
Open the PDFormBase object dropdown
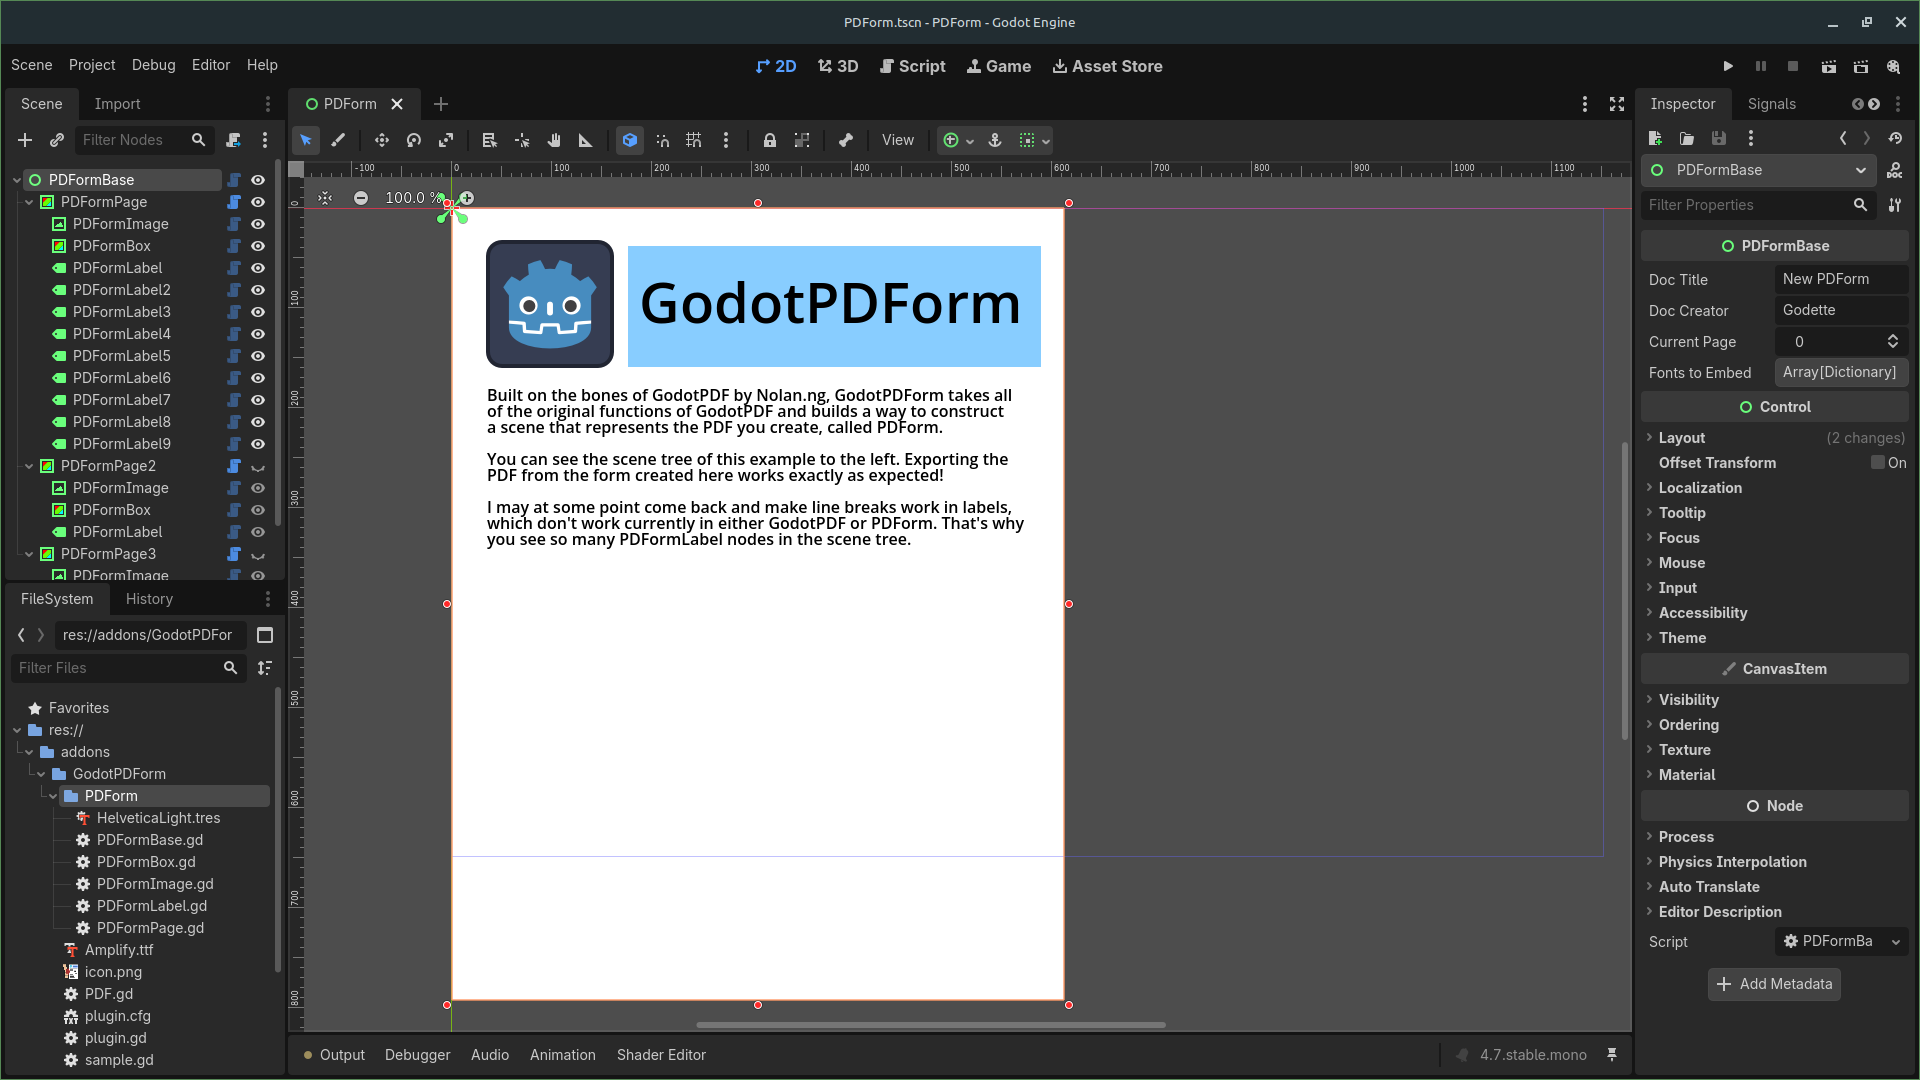(x=1759, y=170)
